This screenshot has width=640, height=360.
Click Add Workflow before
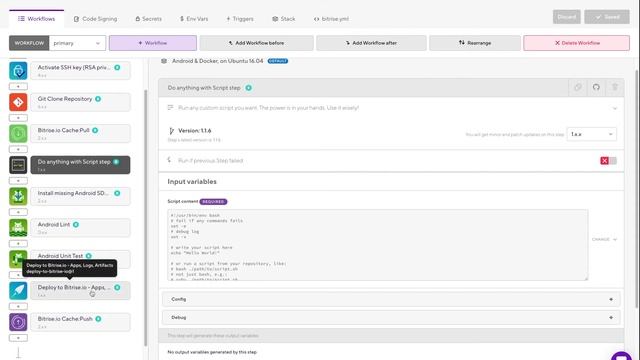coord(256,43)
